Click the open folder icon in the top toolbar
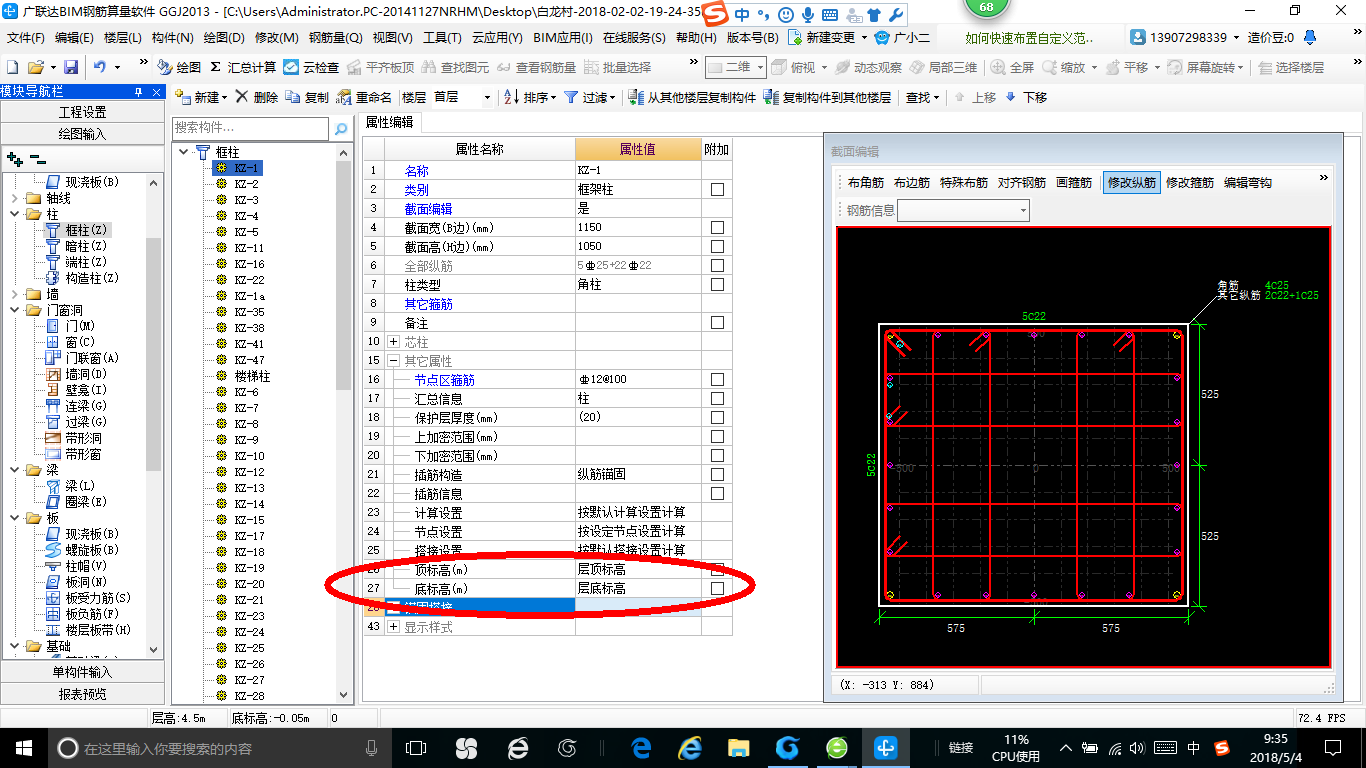This screenshot has width=1366, height=768. point(35,67)
